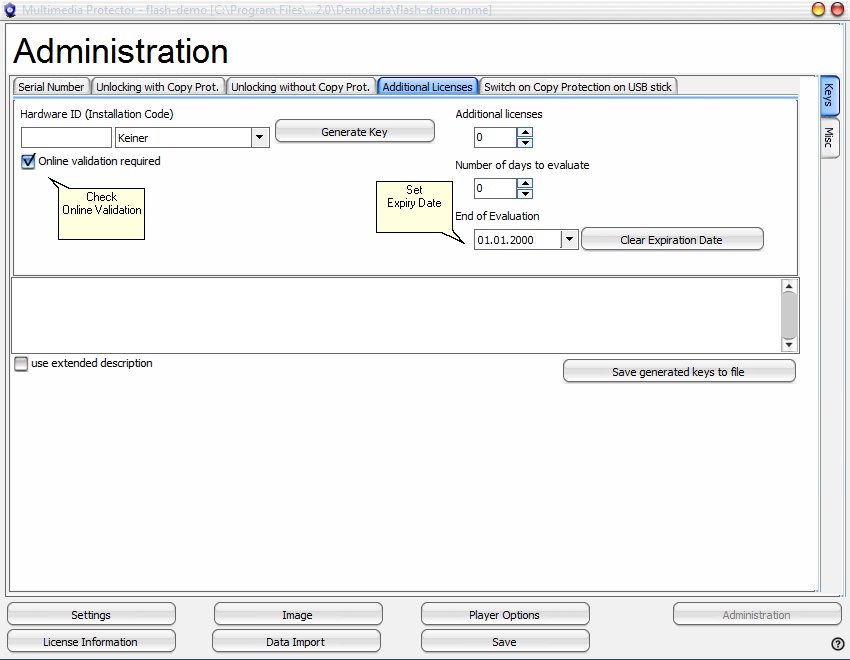Open the Player Options section
This screenshot has width=850, height=660.
click(x=504, y=615)
